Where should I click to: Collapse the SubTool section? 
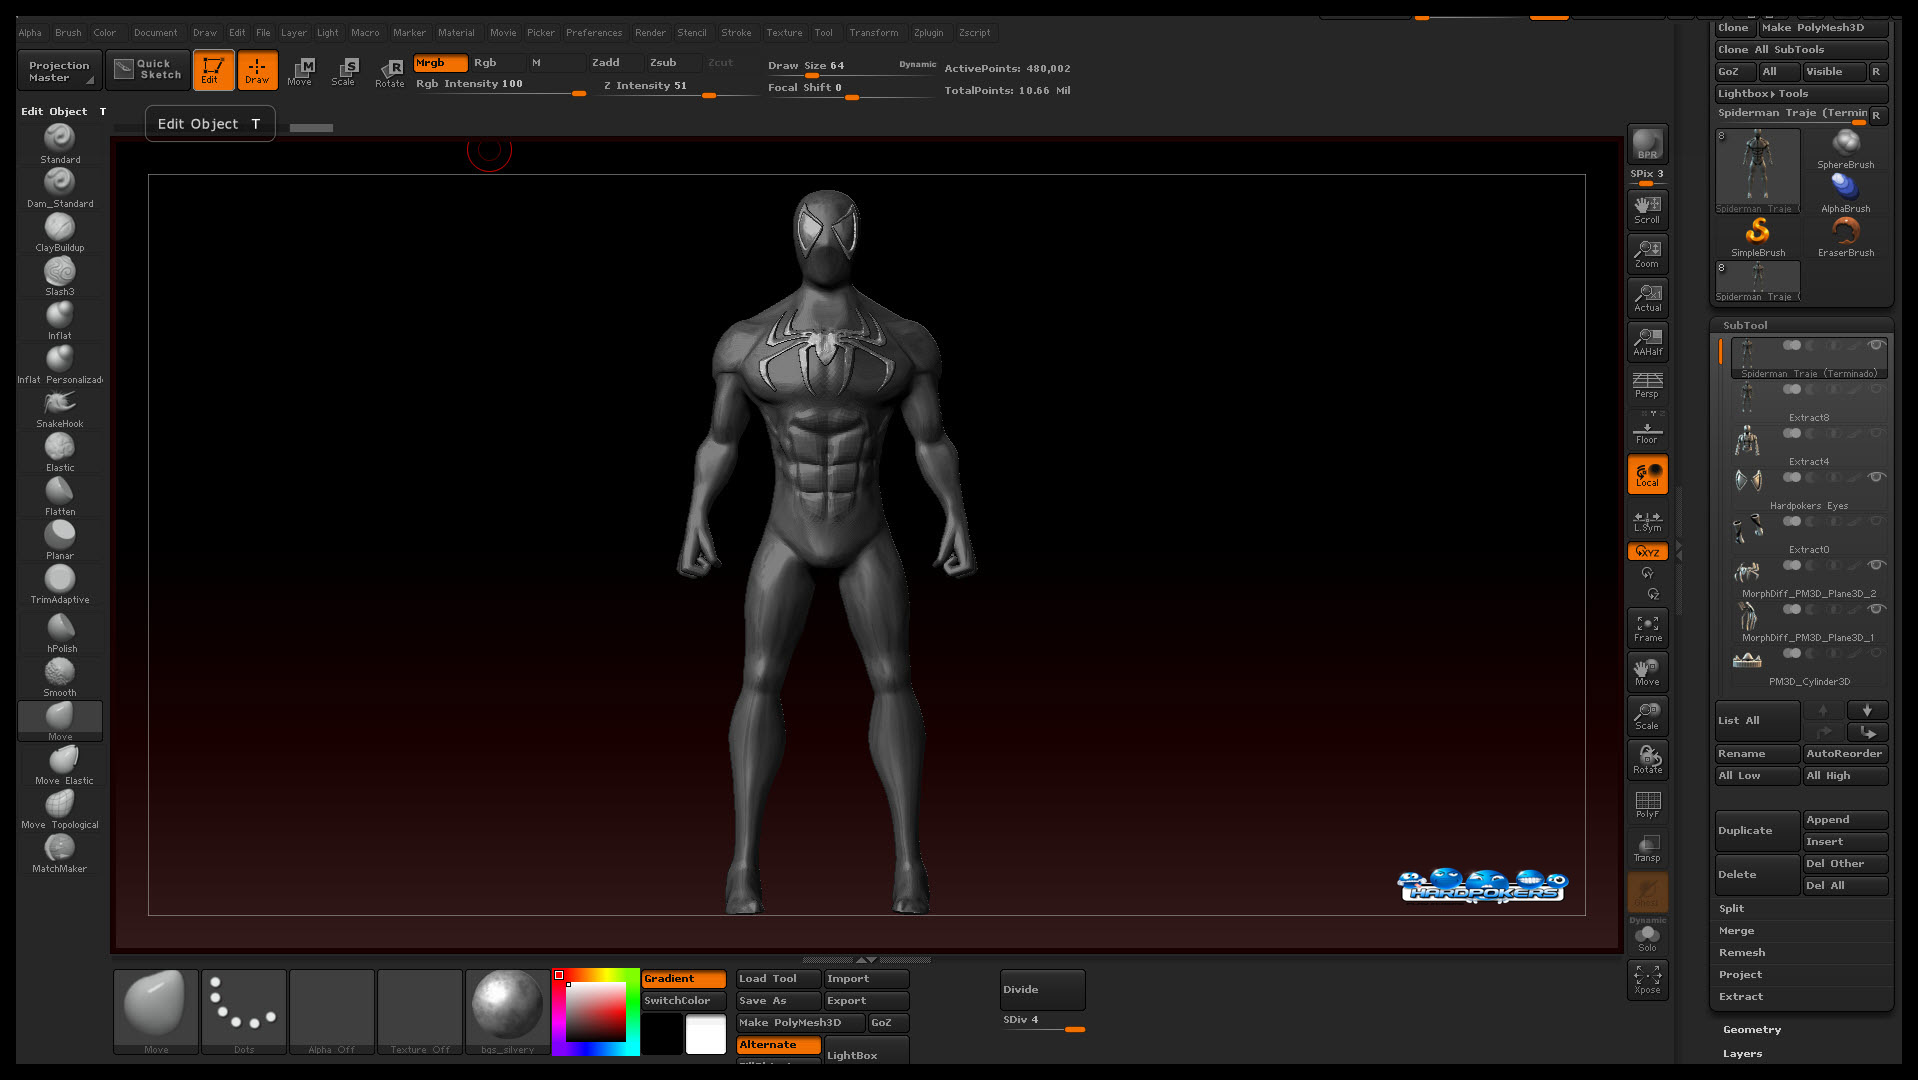pos(1745,325)
